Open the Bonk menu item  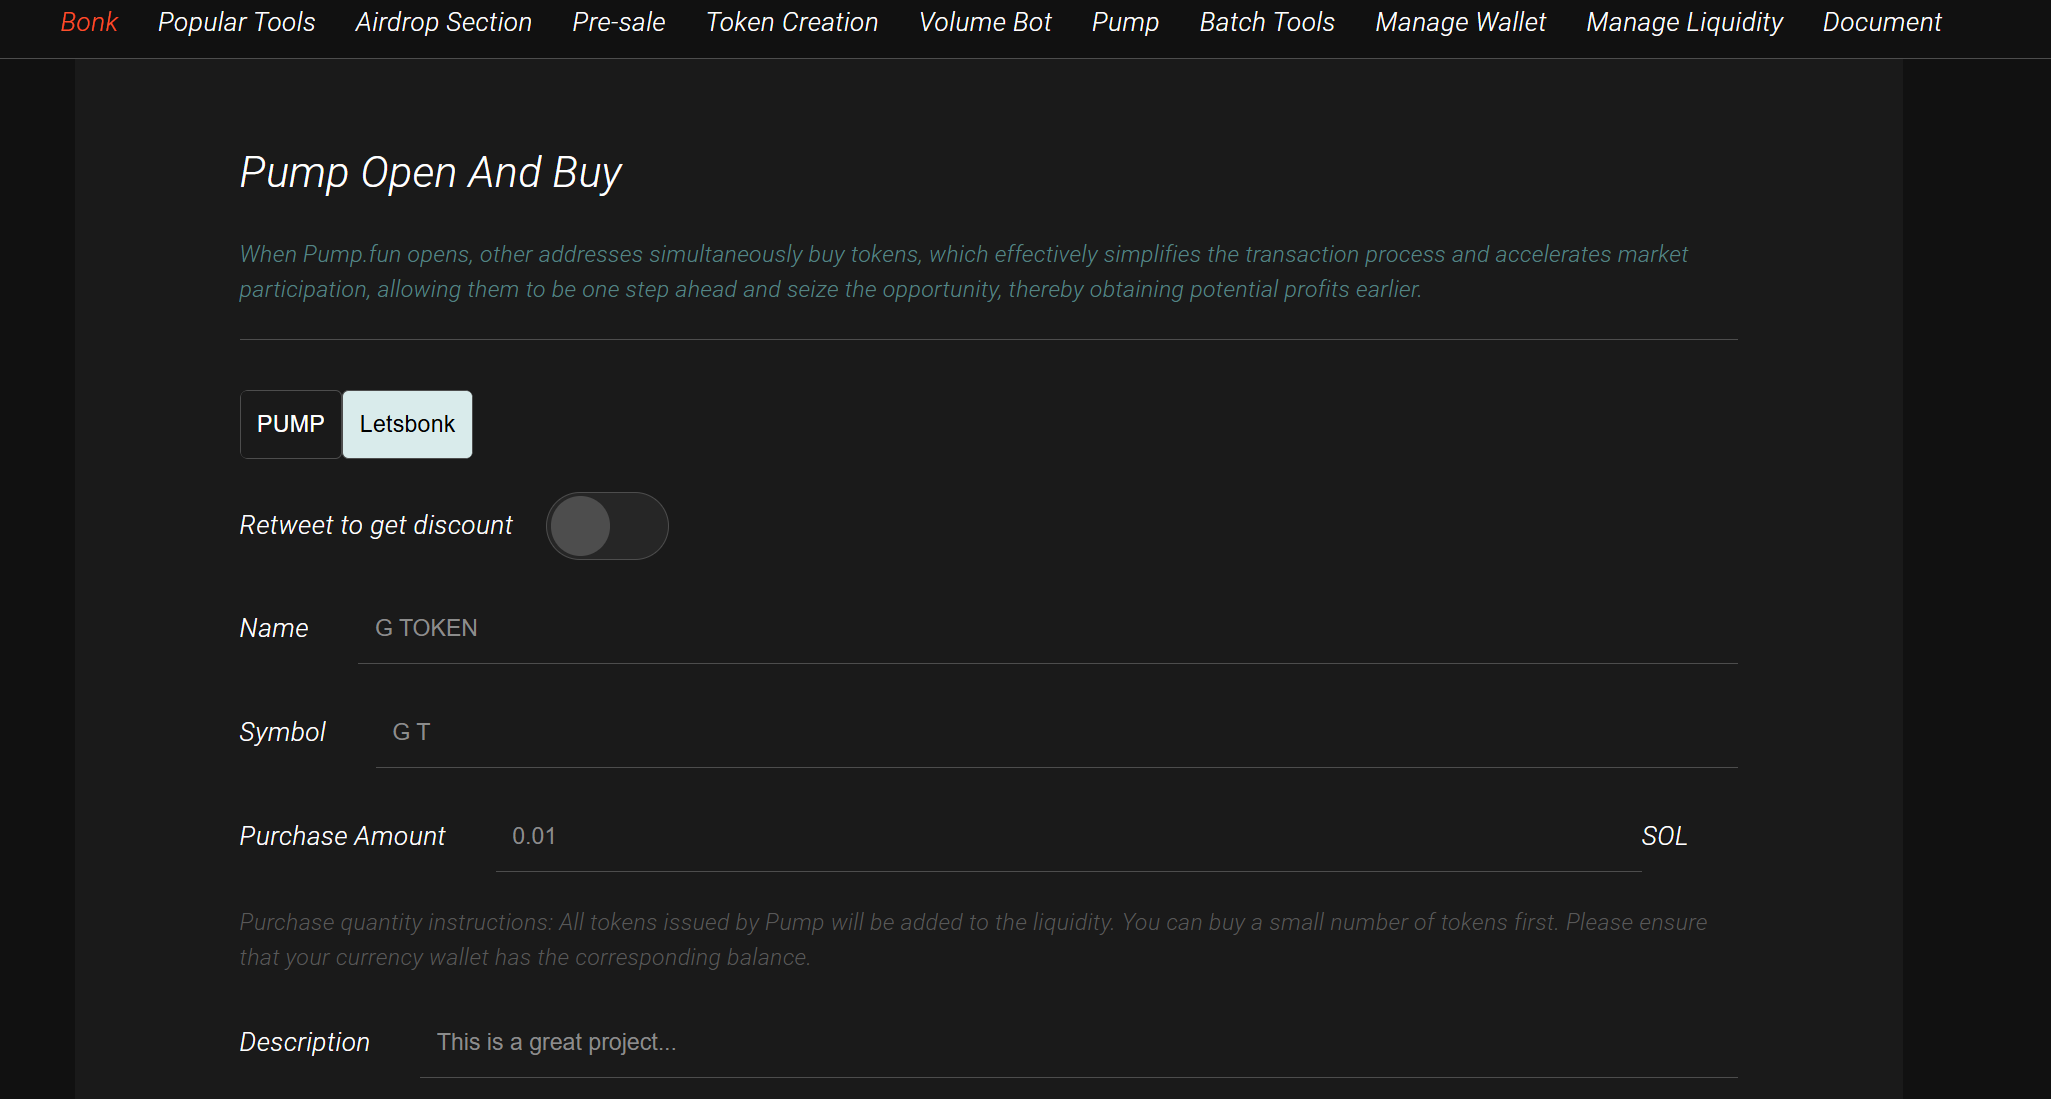(89, 22)
